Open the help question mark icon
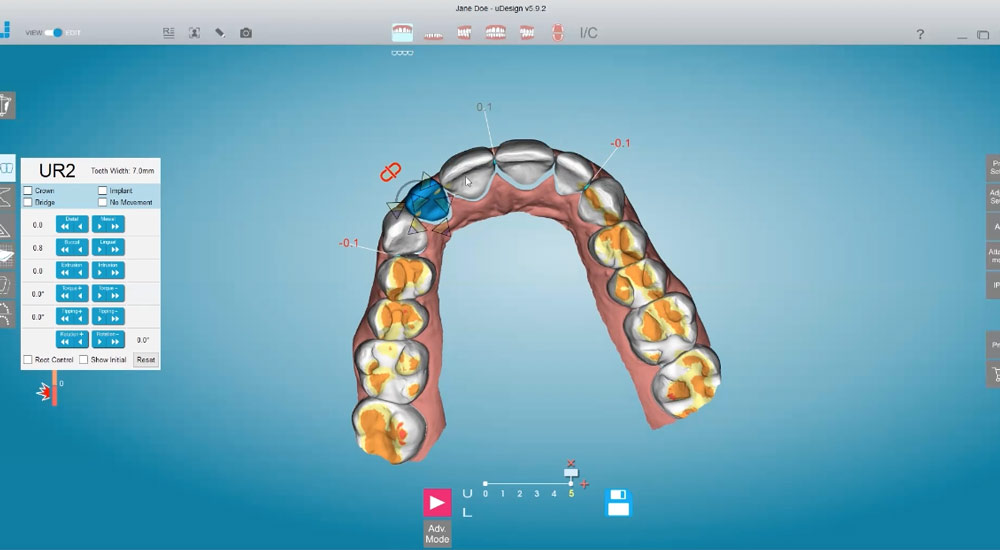Viewport: 1000px width, 550px height. pyautogui.click(x=920, y=35)
